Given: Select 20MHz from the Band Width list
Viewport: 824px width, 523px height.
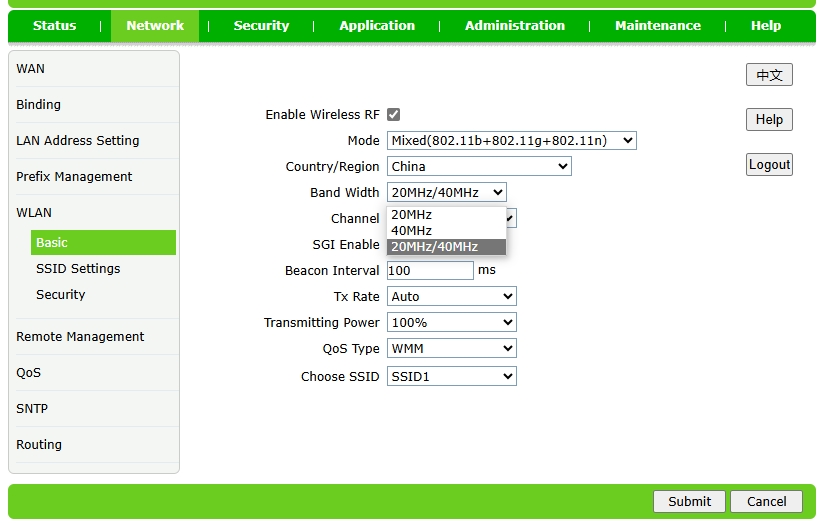Looking at the screenshot, I should [x=412, y=215].
